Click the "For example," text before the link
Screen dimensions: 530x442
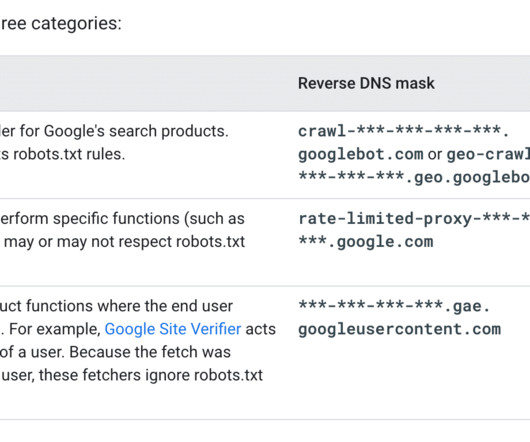click(x=55, y=329)
